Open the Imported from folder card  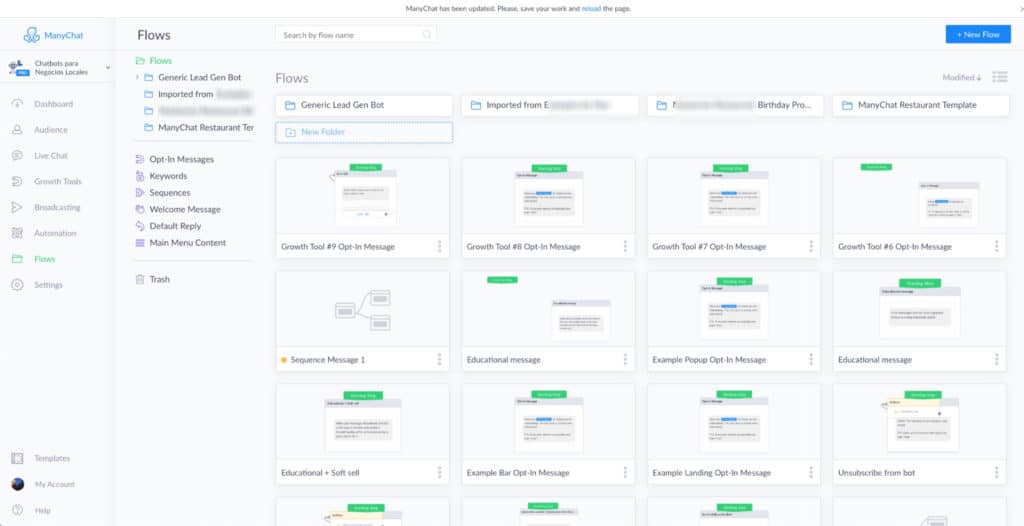coord(550,105)
